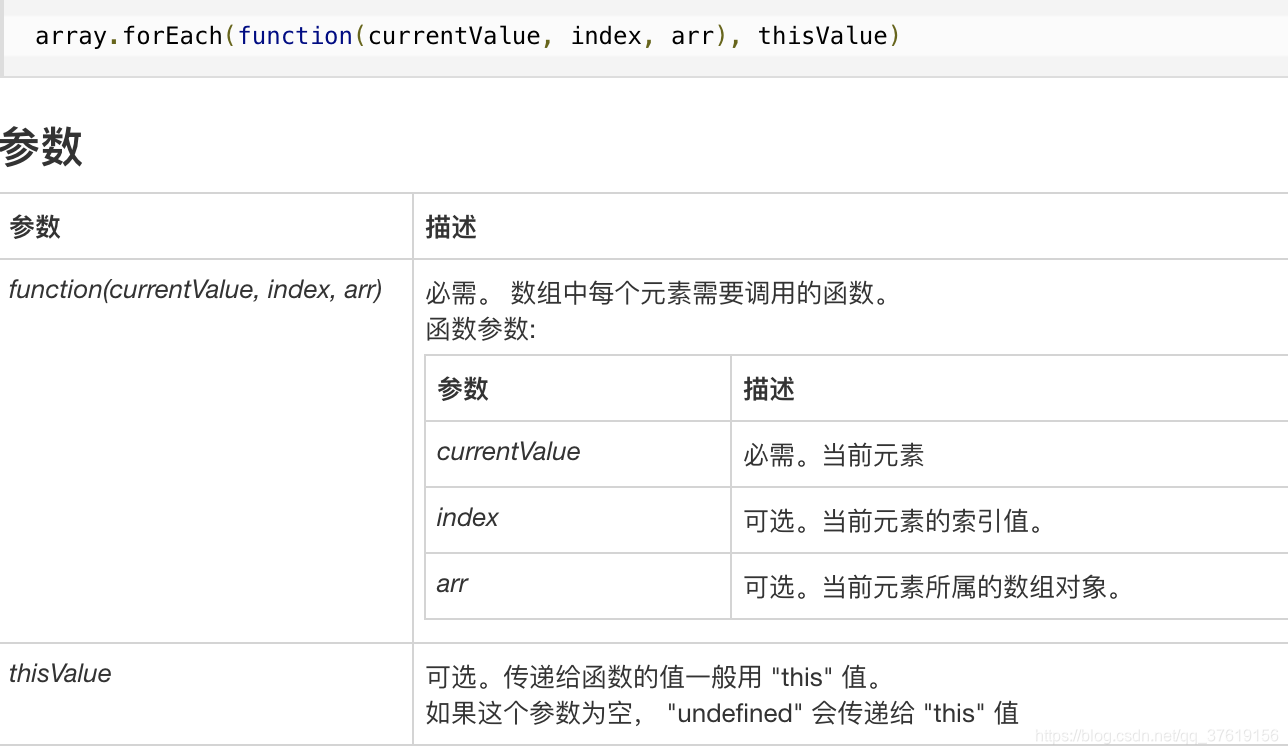Click '必需。当前元素' description cell
The height and width of the screenshot is (754, 1288).
tap(1010, 454)
